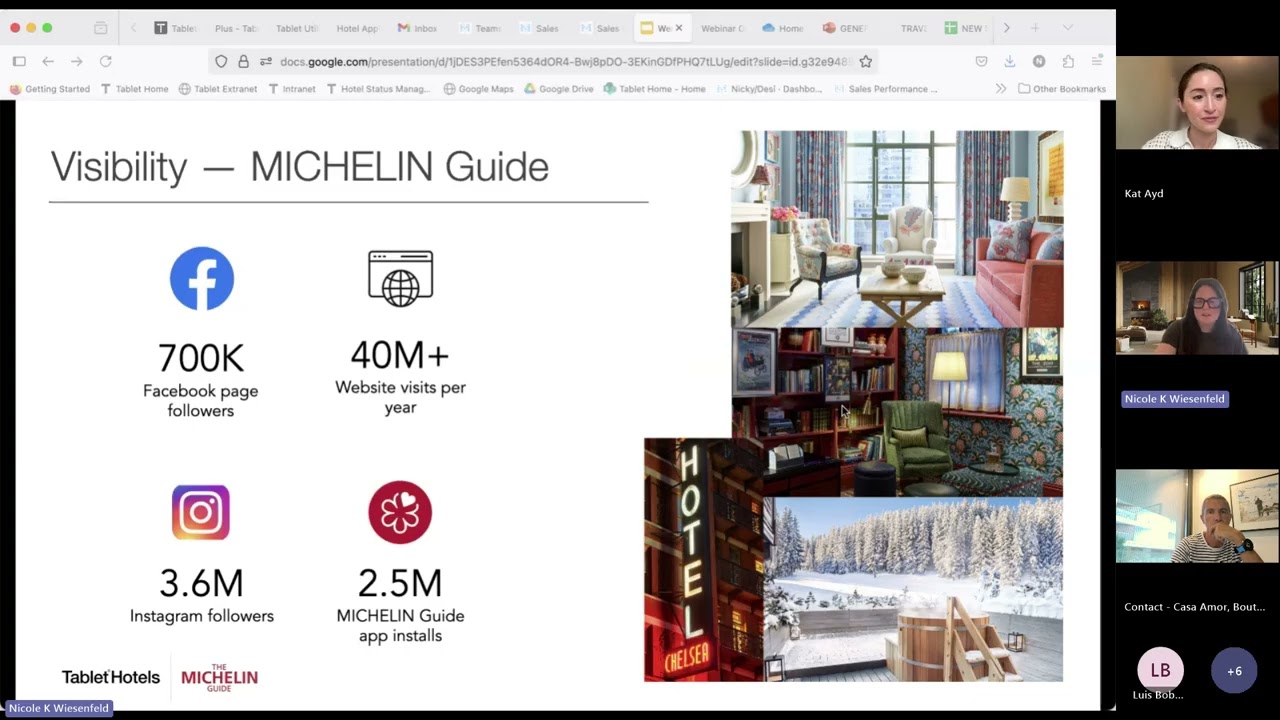This screenshot has height=720, width=1280.
Task: Switch to the Tablet Util tab
Action: [297, 28]
